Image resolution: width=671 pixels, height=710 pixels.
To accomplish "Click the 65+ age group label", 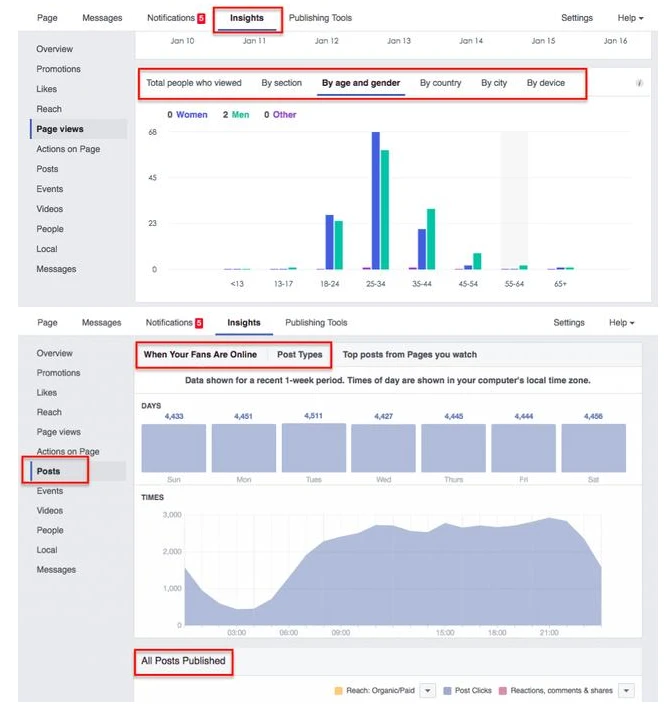I will click(x=561, y=284).
